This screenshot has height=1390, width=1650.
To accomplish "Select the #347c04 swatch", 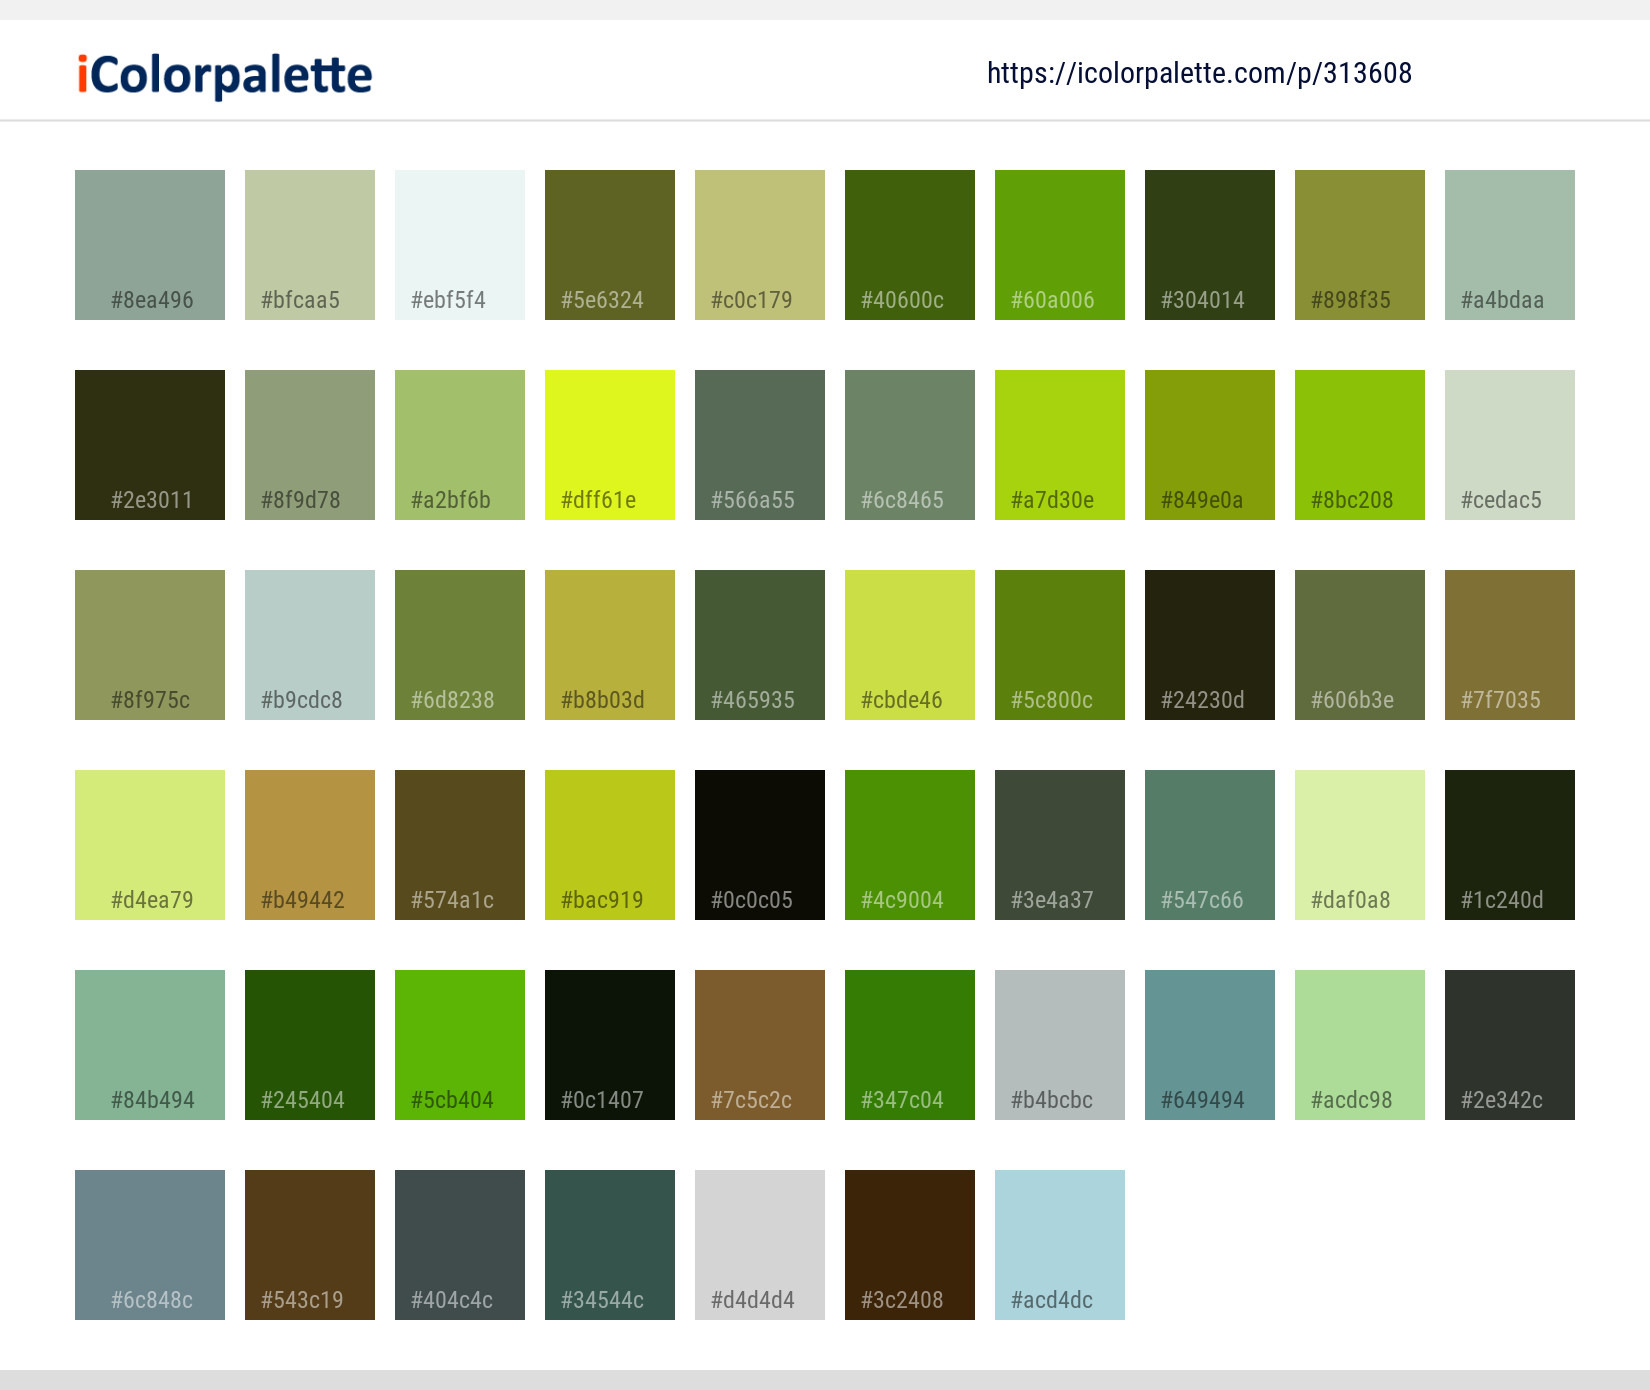I will pyautogui.click(x=910, y=1045).
